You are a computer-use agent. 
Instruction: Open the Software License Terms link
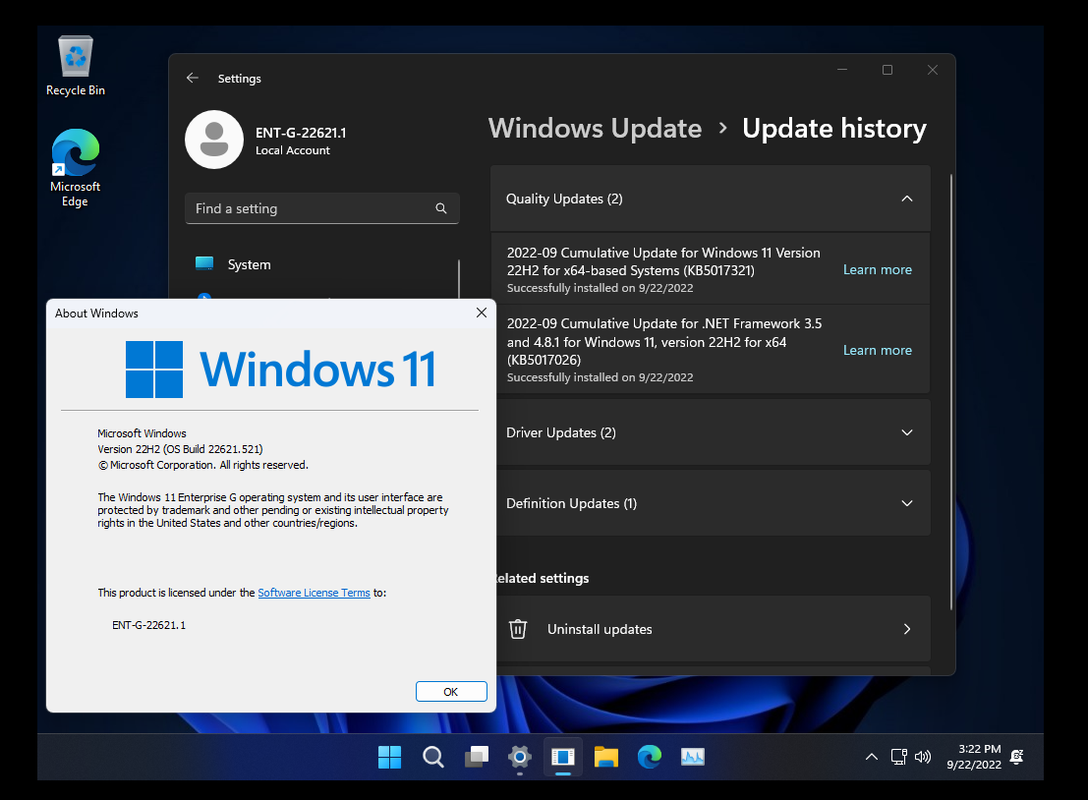click(x=314, y=593)
